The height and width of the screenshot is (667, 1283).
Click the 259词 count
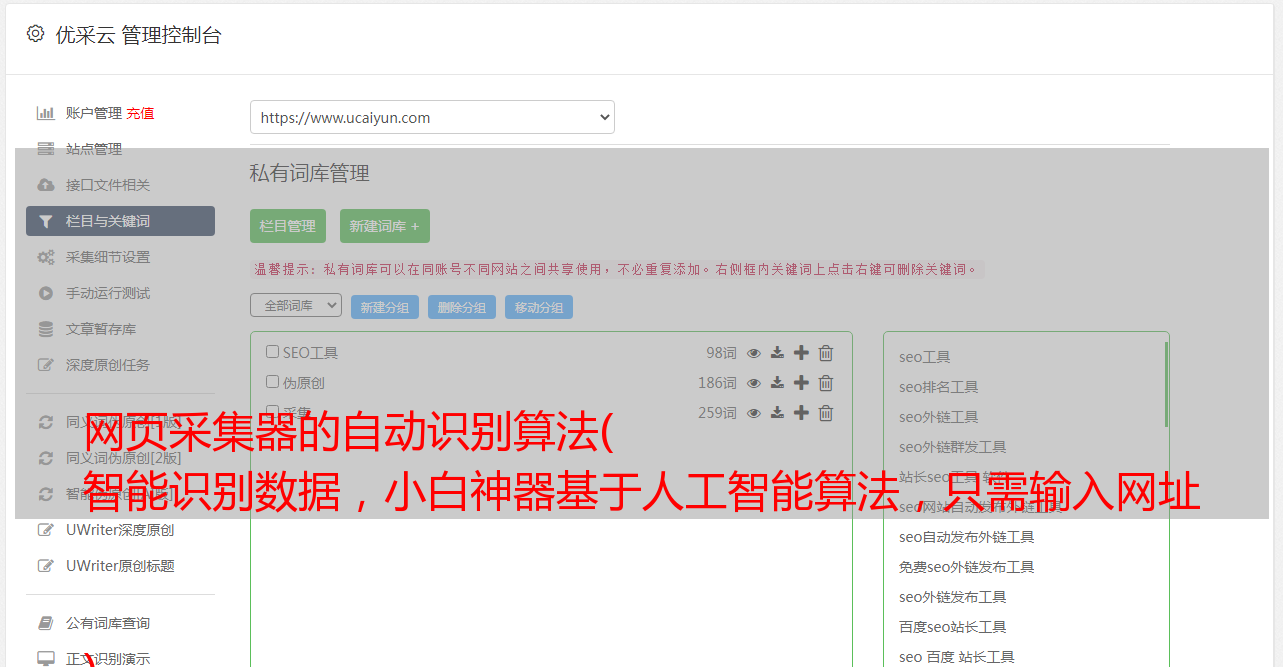[x=717, y=413]
